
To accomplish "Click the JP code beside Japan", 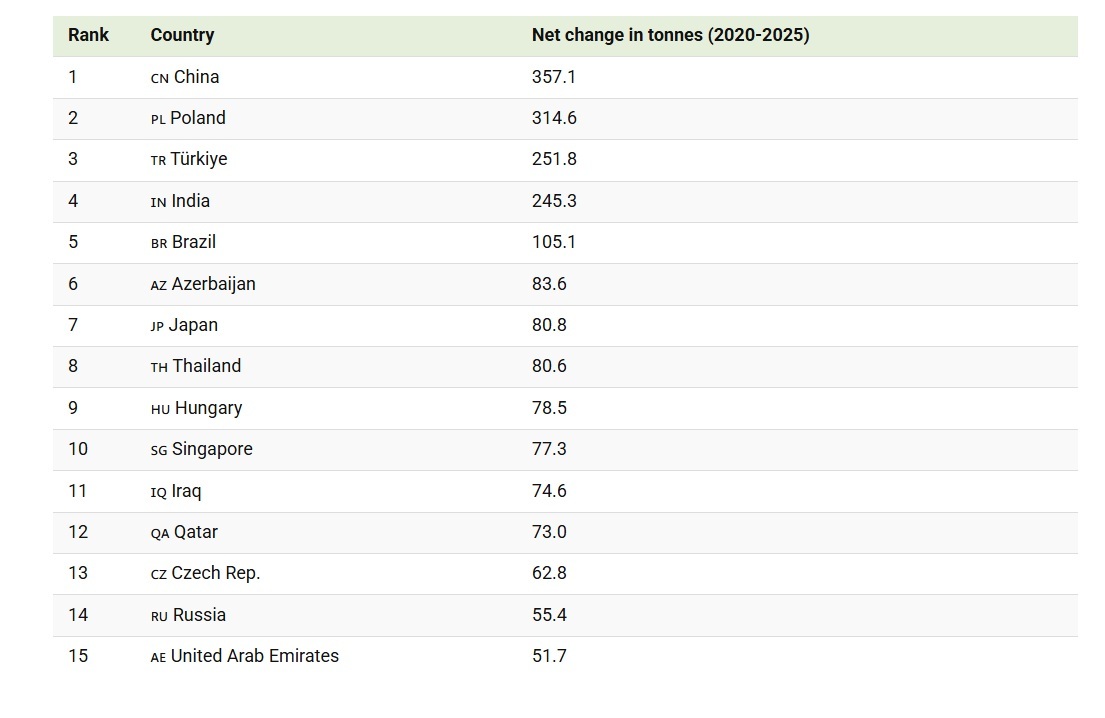I will pyautogui.click(x=157, y=326).
